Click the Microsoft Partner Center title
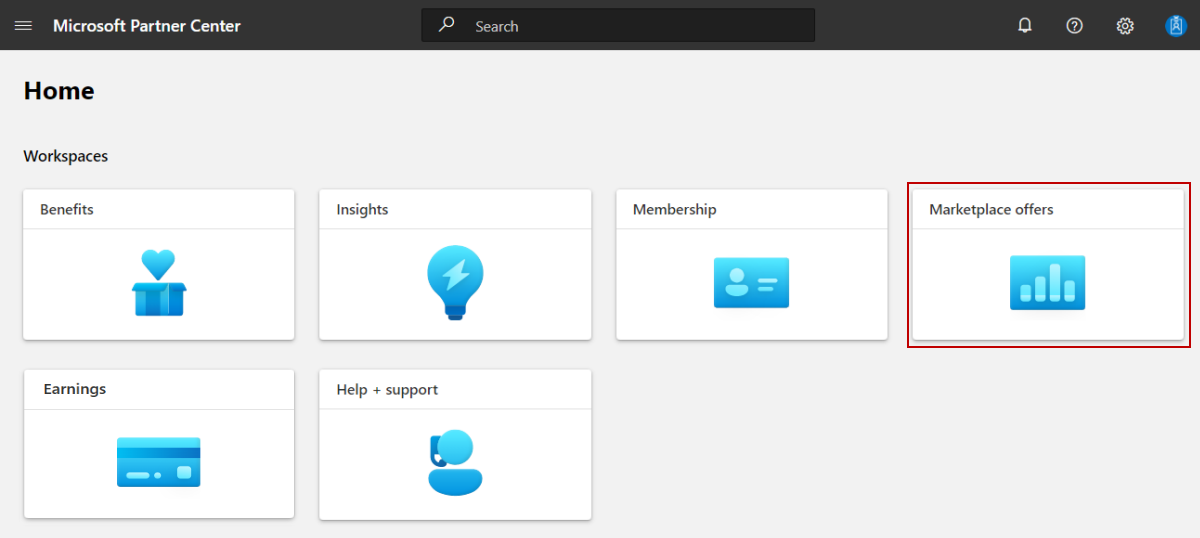 tap(147, 26)
